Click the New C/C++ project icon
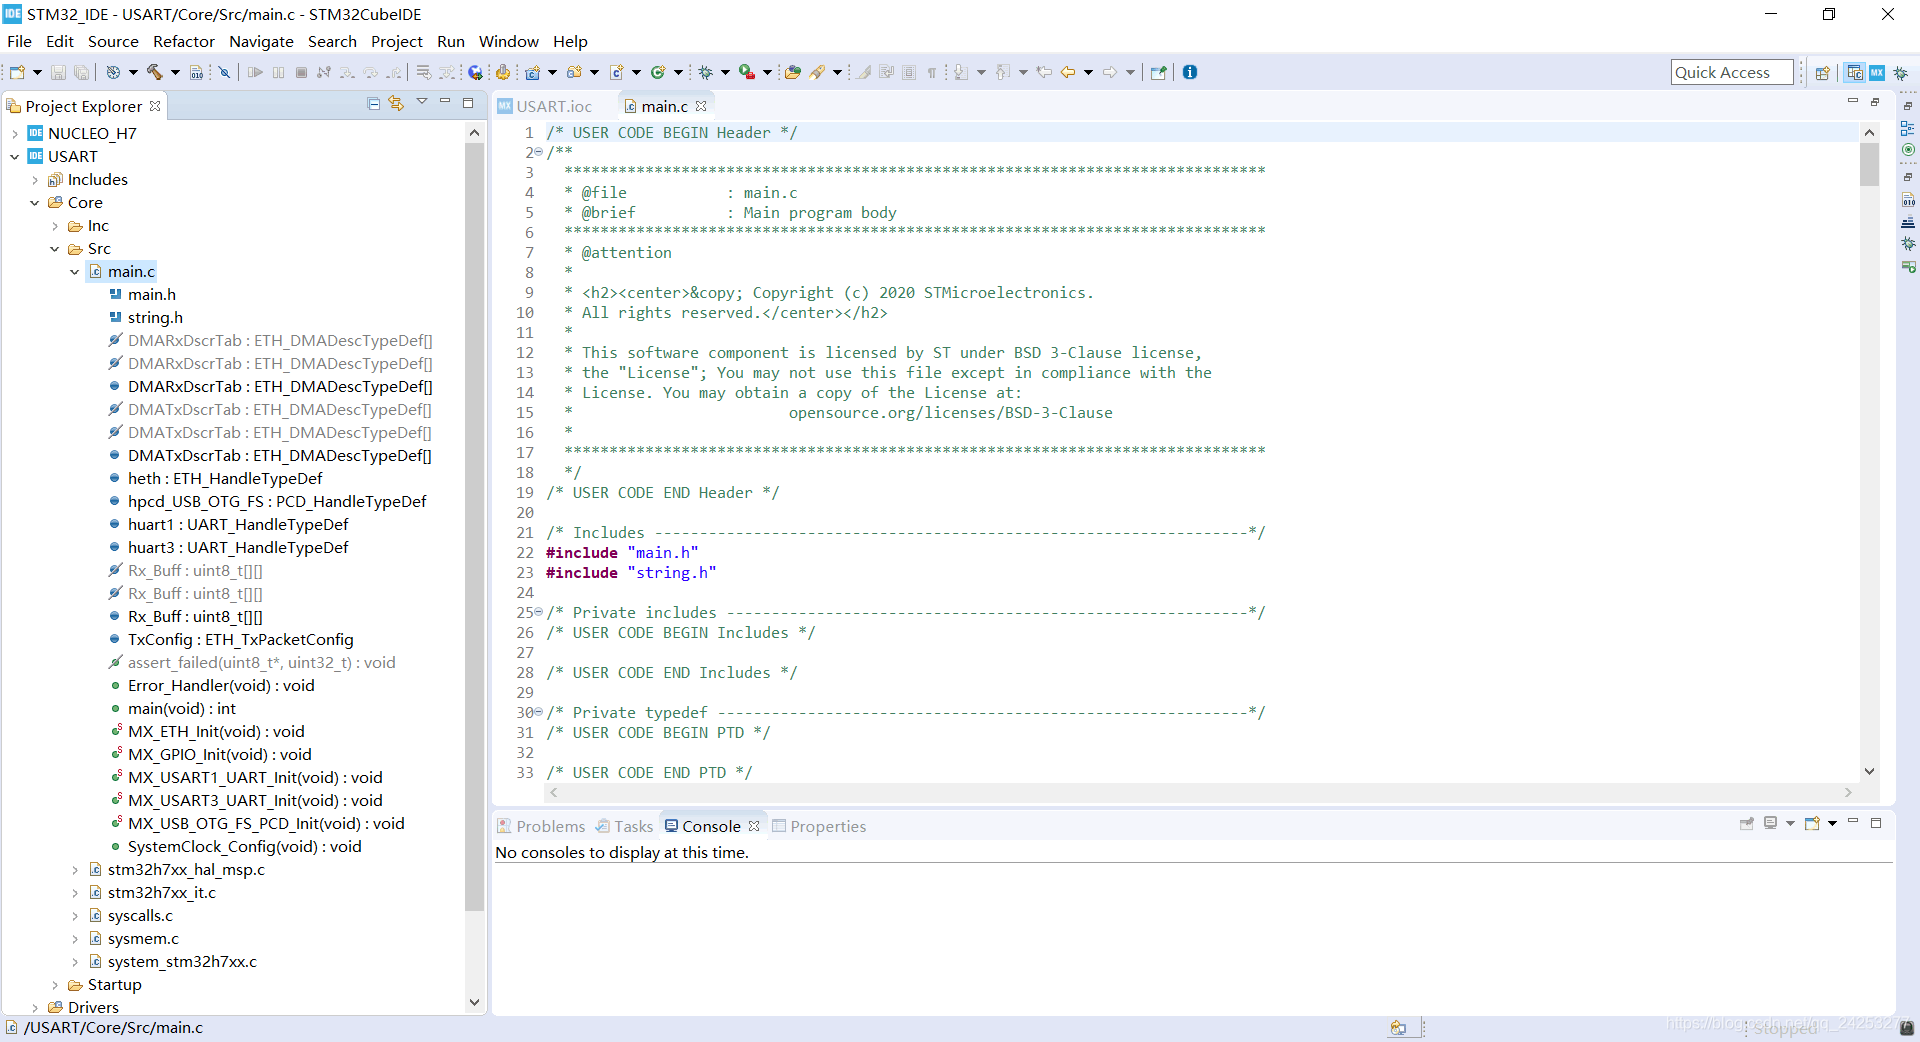The height and width of the screenshot is (1042, 1920). coord(533,72)
